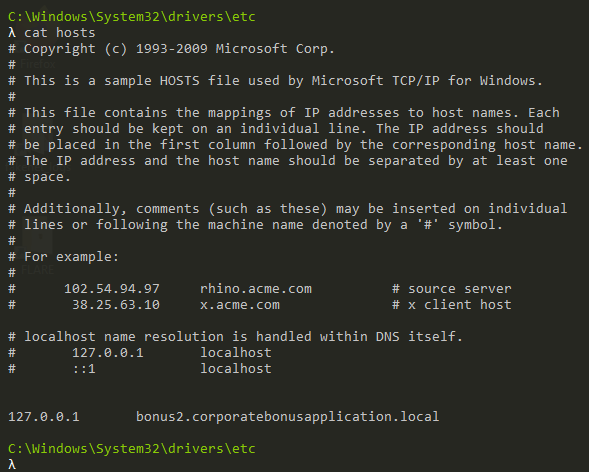The height and width of the screenshot is (472, 589).
Task: Click the empty lambda prompt at bottom
Action: click(x=12, y=464)
